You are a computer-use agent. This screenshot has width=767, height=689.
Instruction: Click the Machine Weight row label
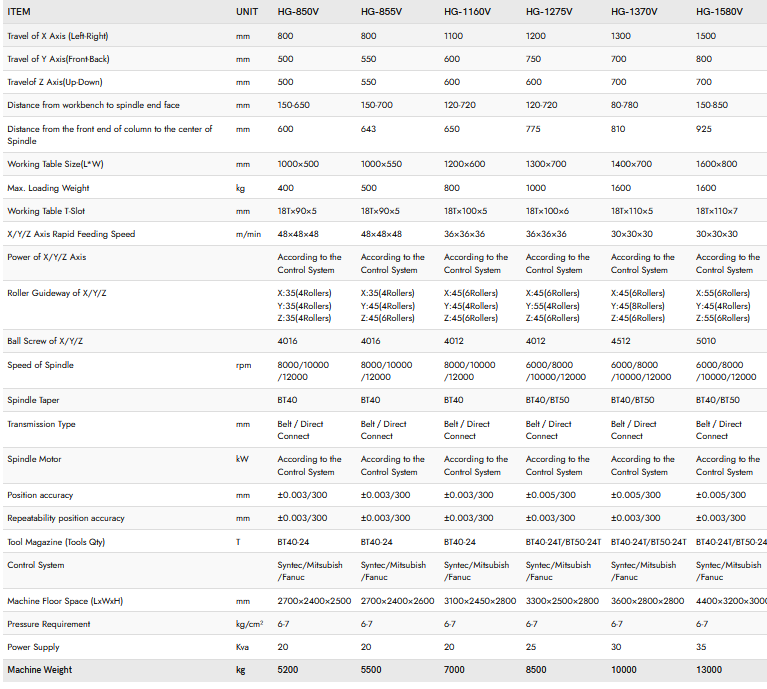40,670
